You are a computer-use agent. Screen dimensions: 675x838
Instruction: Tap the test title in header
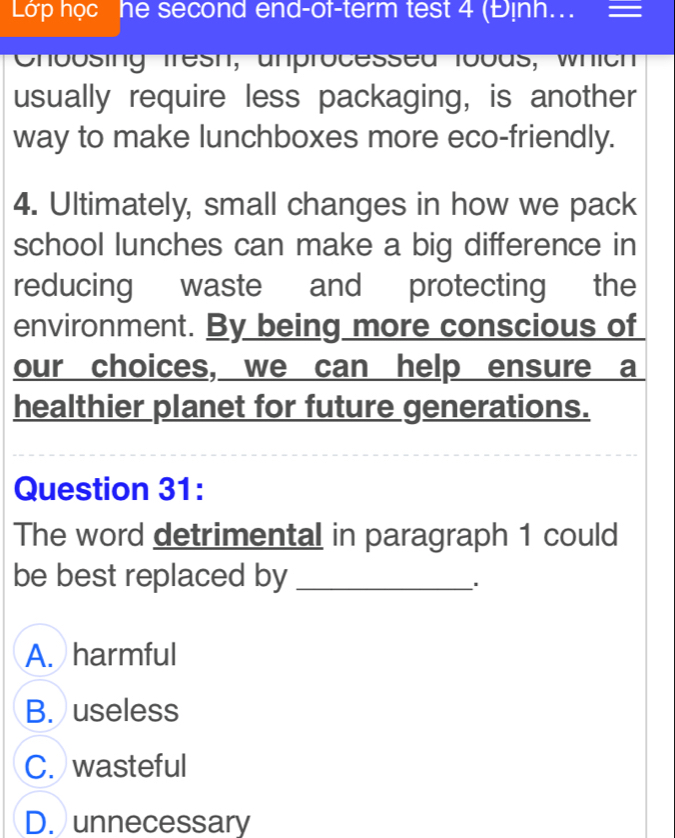[348, 10]
